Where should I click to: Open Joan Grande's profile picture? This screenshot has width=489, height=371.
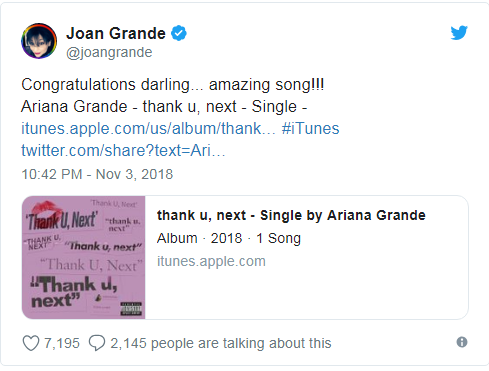(x=39, y=41)
